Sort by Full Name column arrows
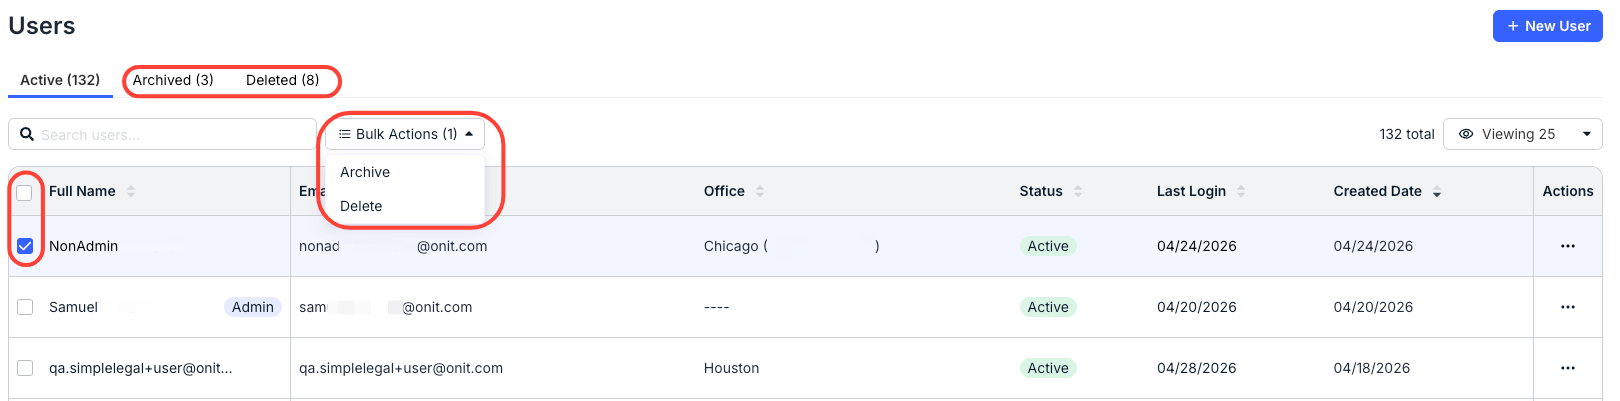This screenshot has width=1620, height=401. pyautogui.click(x=131, y=191)
